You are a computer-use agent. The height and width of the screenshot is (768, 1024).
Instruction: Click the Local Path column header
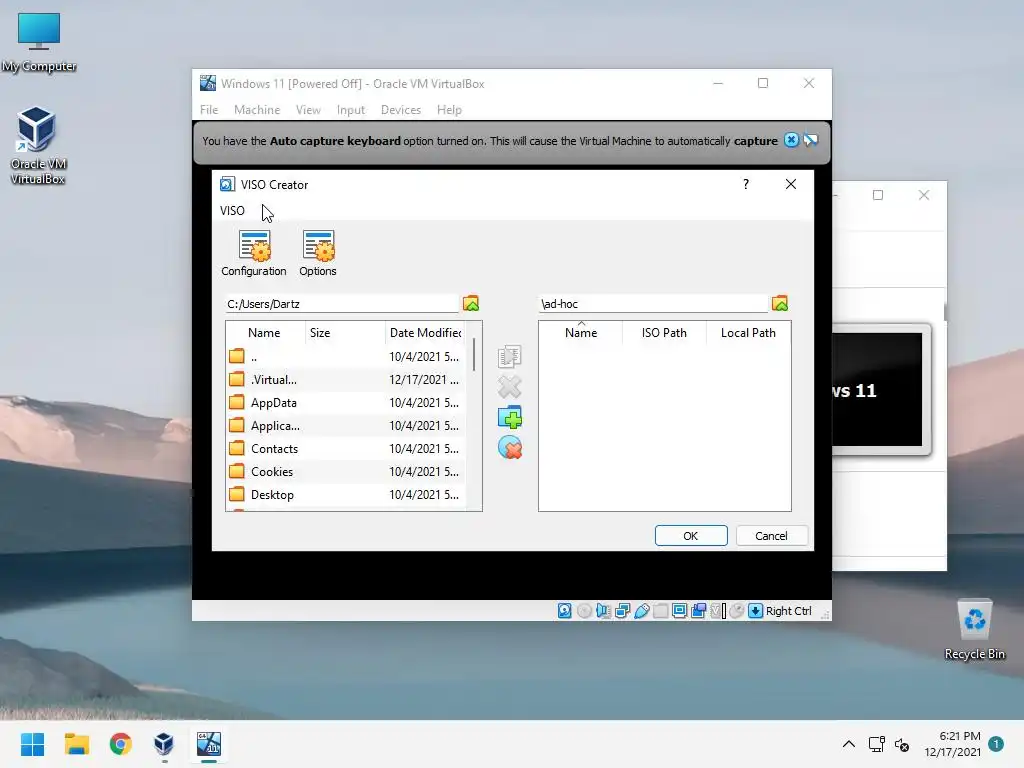[748, 332]
